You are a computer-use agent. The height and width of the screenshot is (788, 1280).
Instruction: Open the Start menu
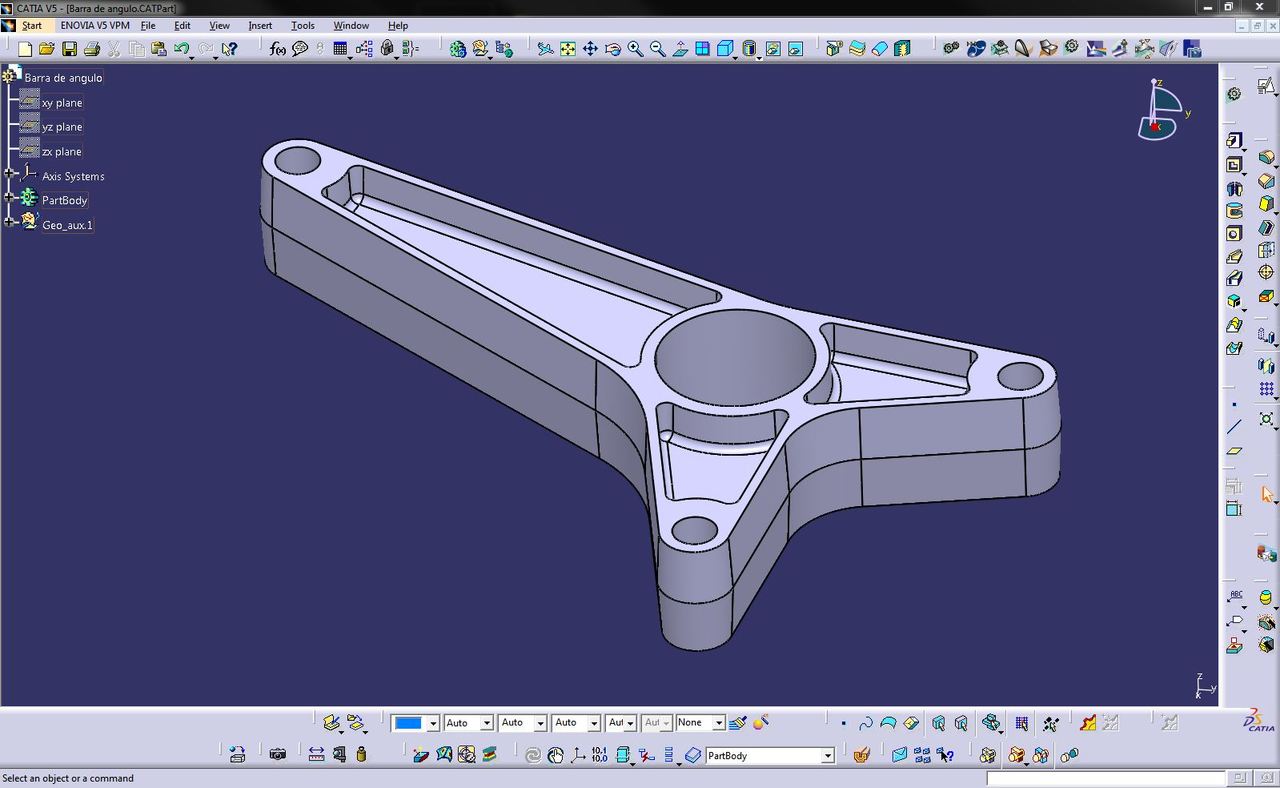(x=32, y=25)
